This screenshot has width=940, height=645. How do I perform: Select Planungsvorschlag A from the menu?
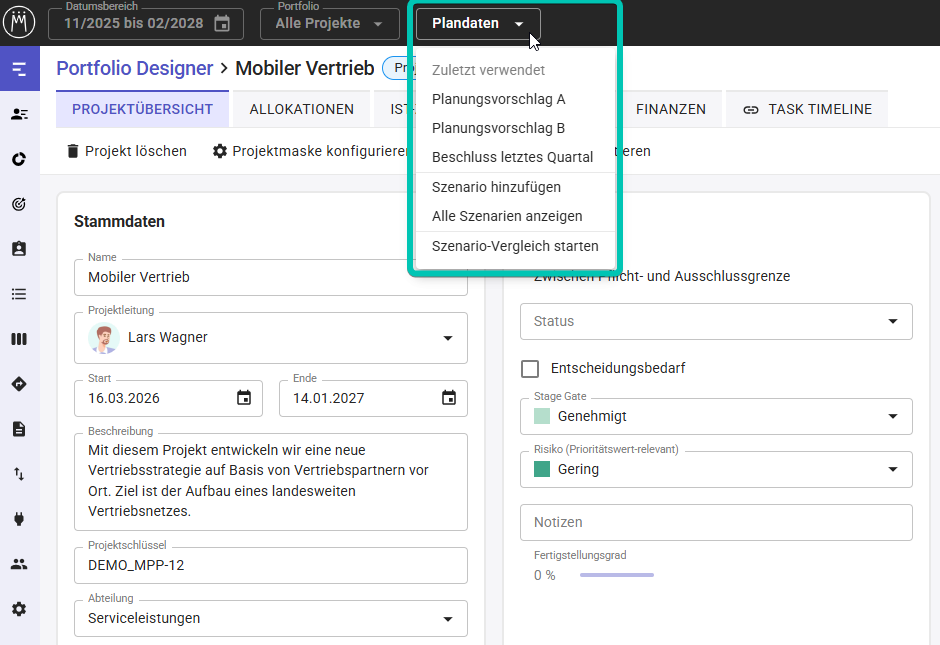pyautogui.click(x=498, y=99)
